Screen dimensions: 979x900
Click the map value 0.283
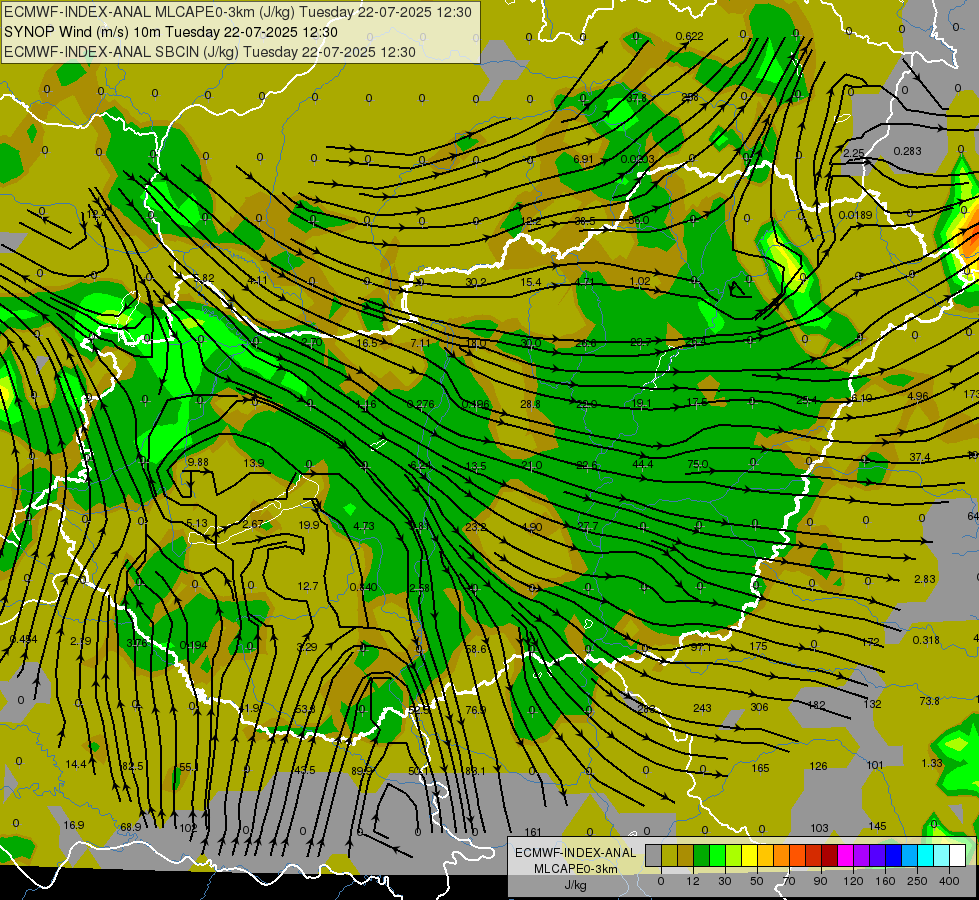click(907, 151)
